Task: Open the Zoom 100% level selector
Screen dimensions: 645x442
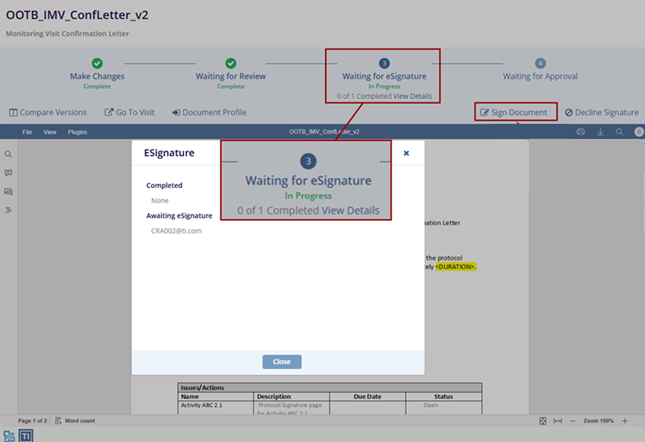Action: [599, 421]
